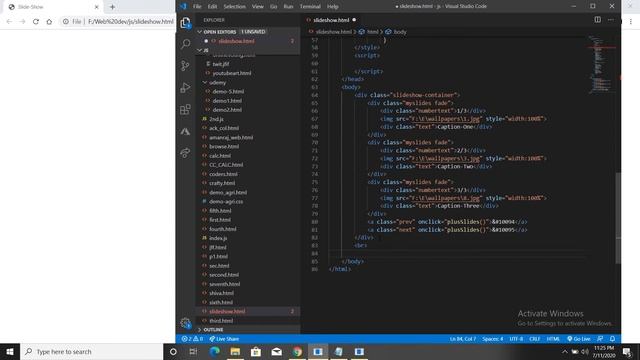The height and width of the screenshot is (360, 640).
Task: Click Live Share in the status bar
Action: pyautogui.click(x=224, y=339)
